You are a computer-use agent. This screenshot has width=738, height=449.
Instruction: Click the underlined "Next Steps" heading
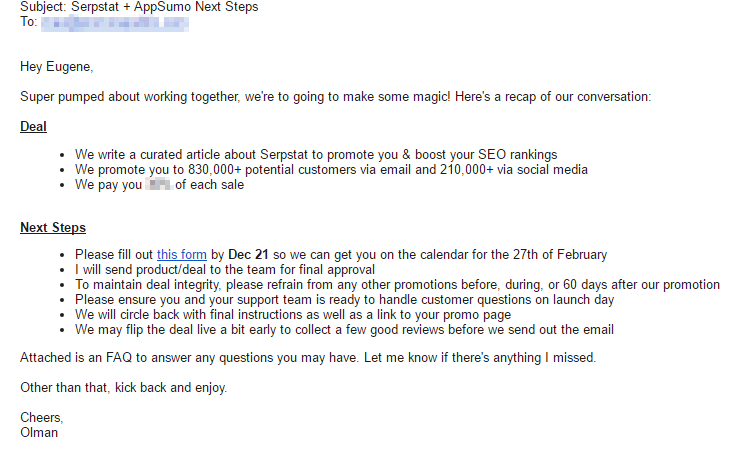[53, 227]
